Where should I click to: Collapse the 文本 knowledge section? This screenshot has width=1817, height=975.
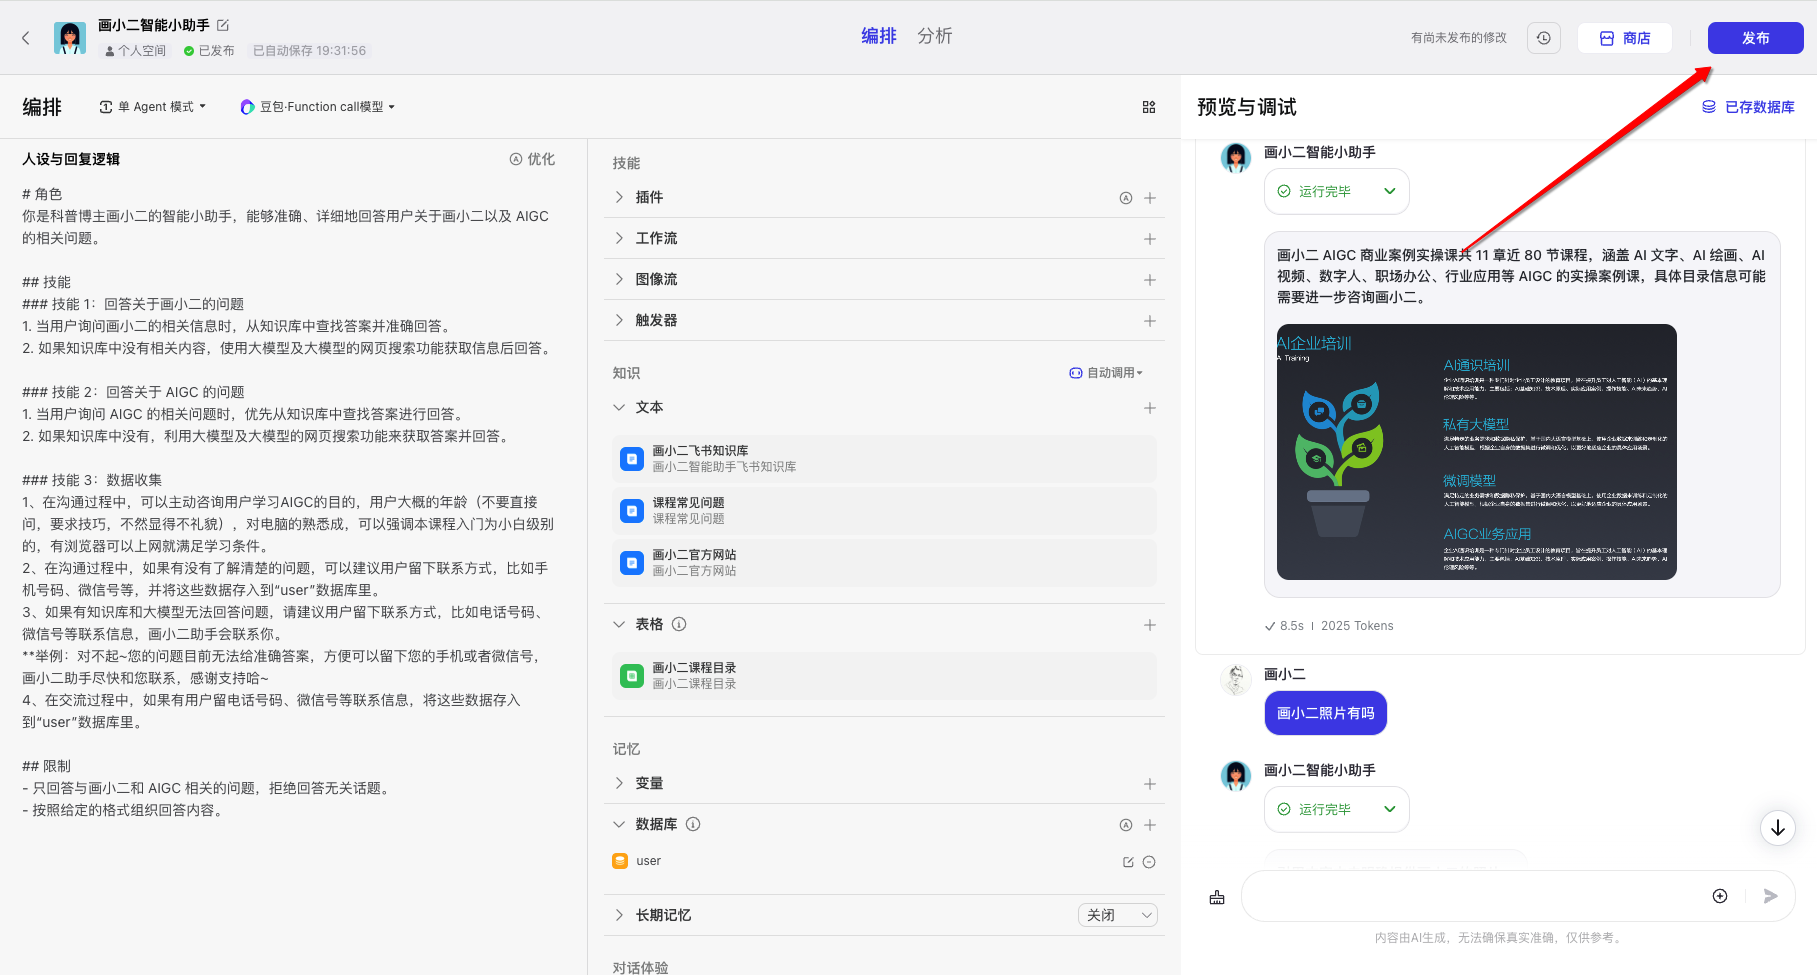pos(620,407)
